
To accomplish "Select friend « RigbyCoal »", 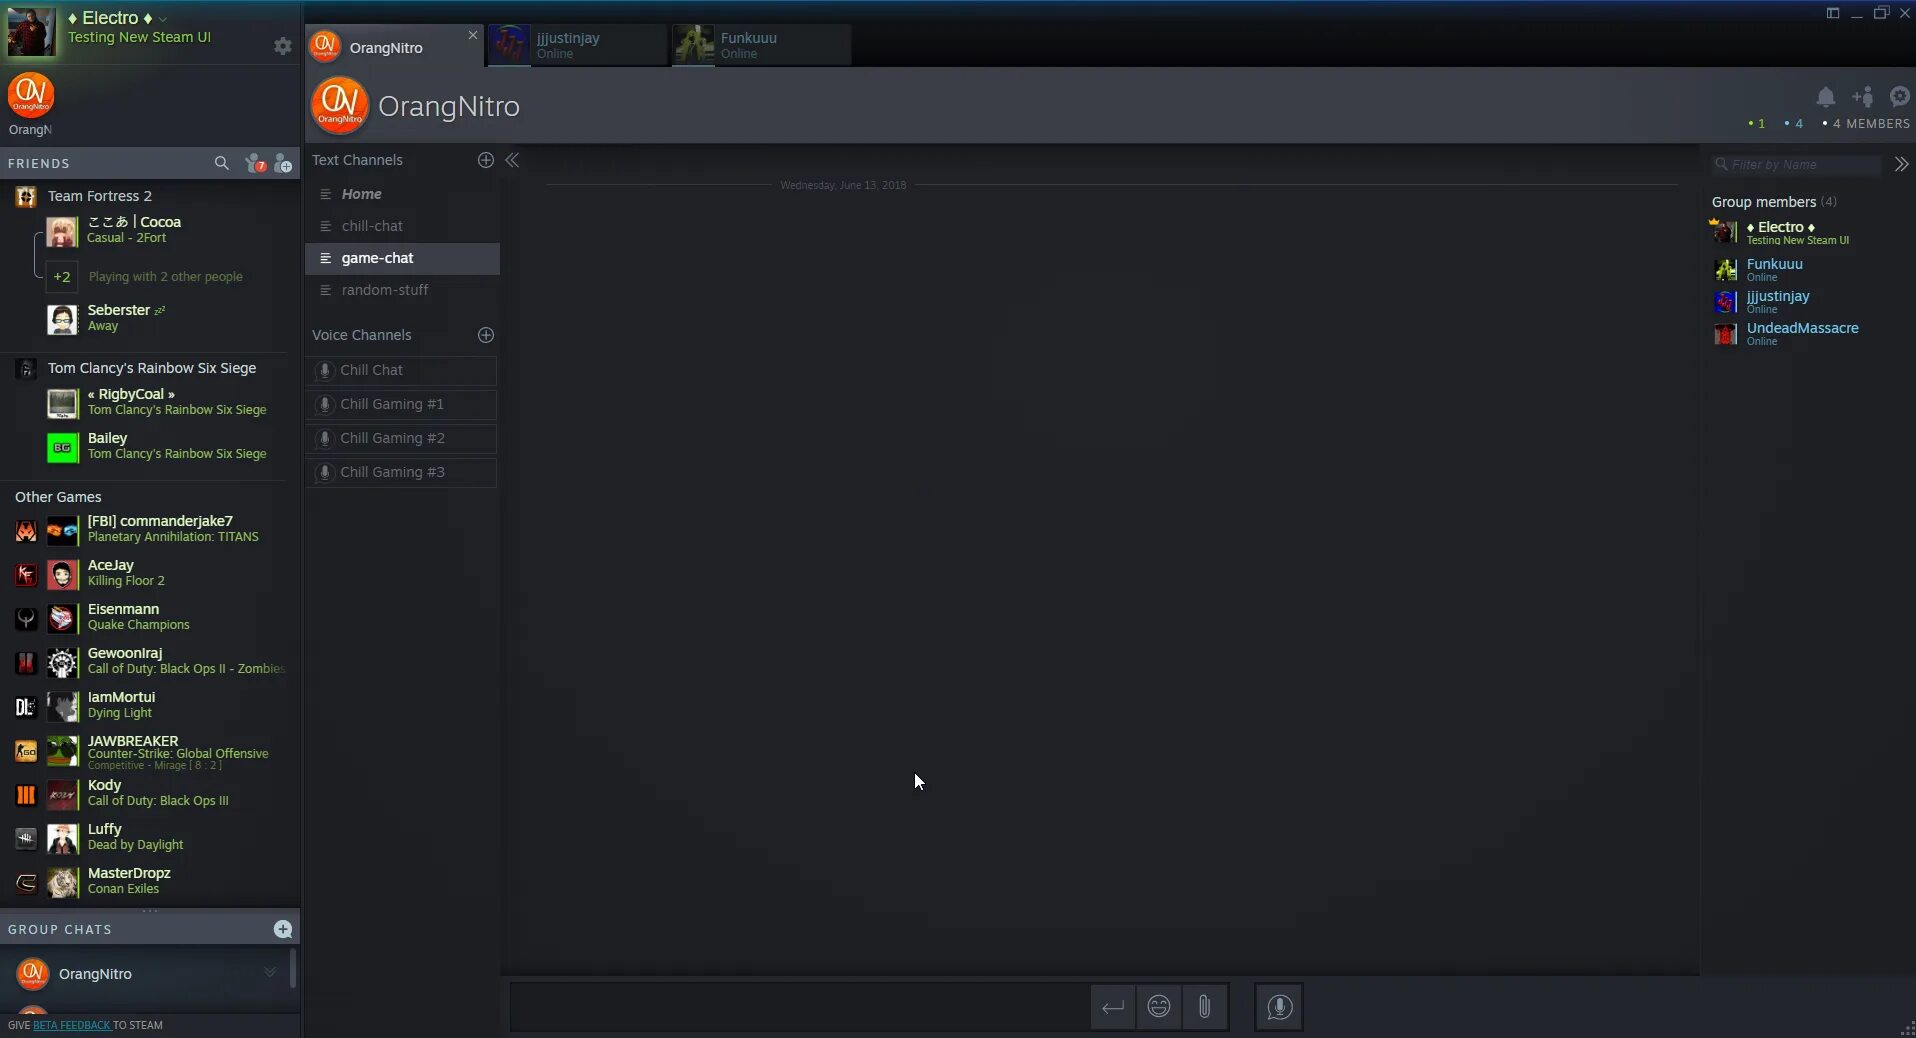I will [x=150, y=402].
